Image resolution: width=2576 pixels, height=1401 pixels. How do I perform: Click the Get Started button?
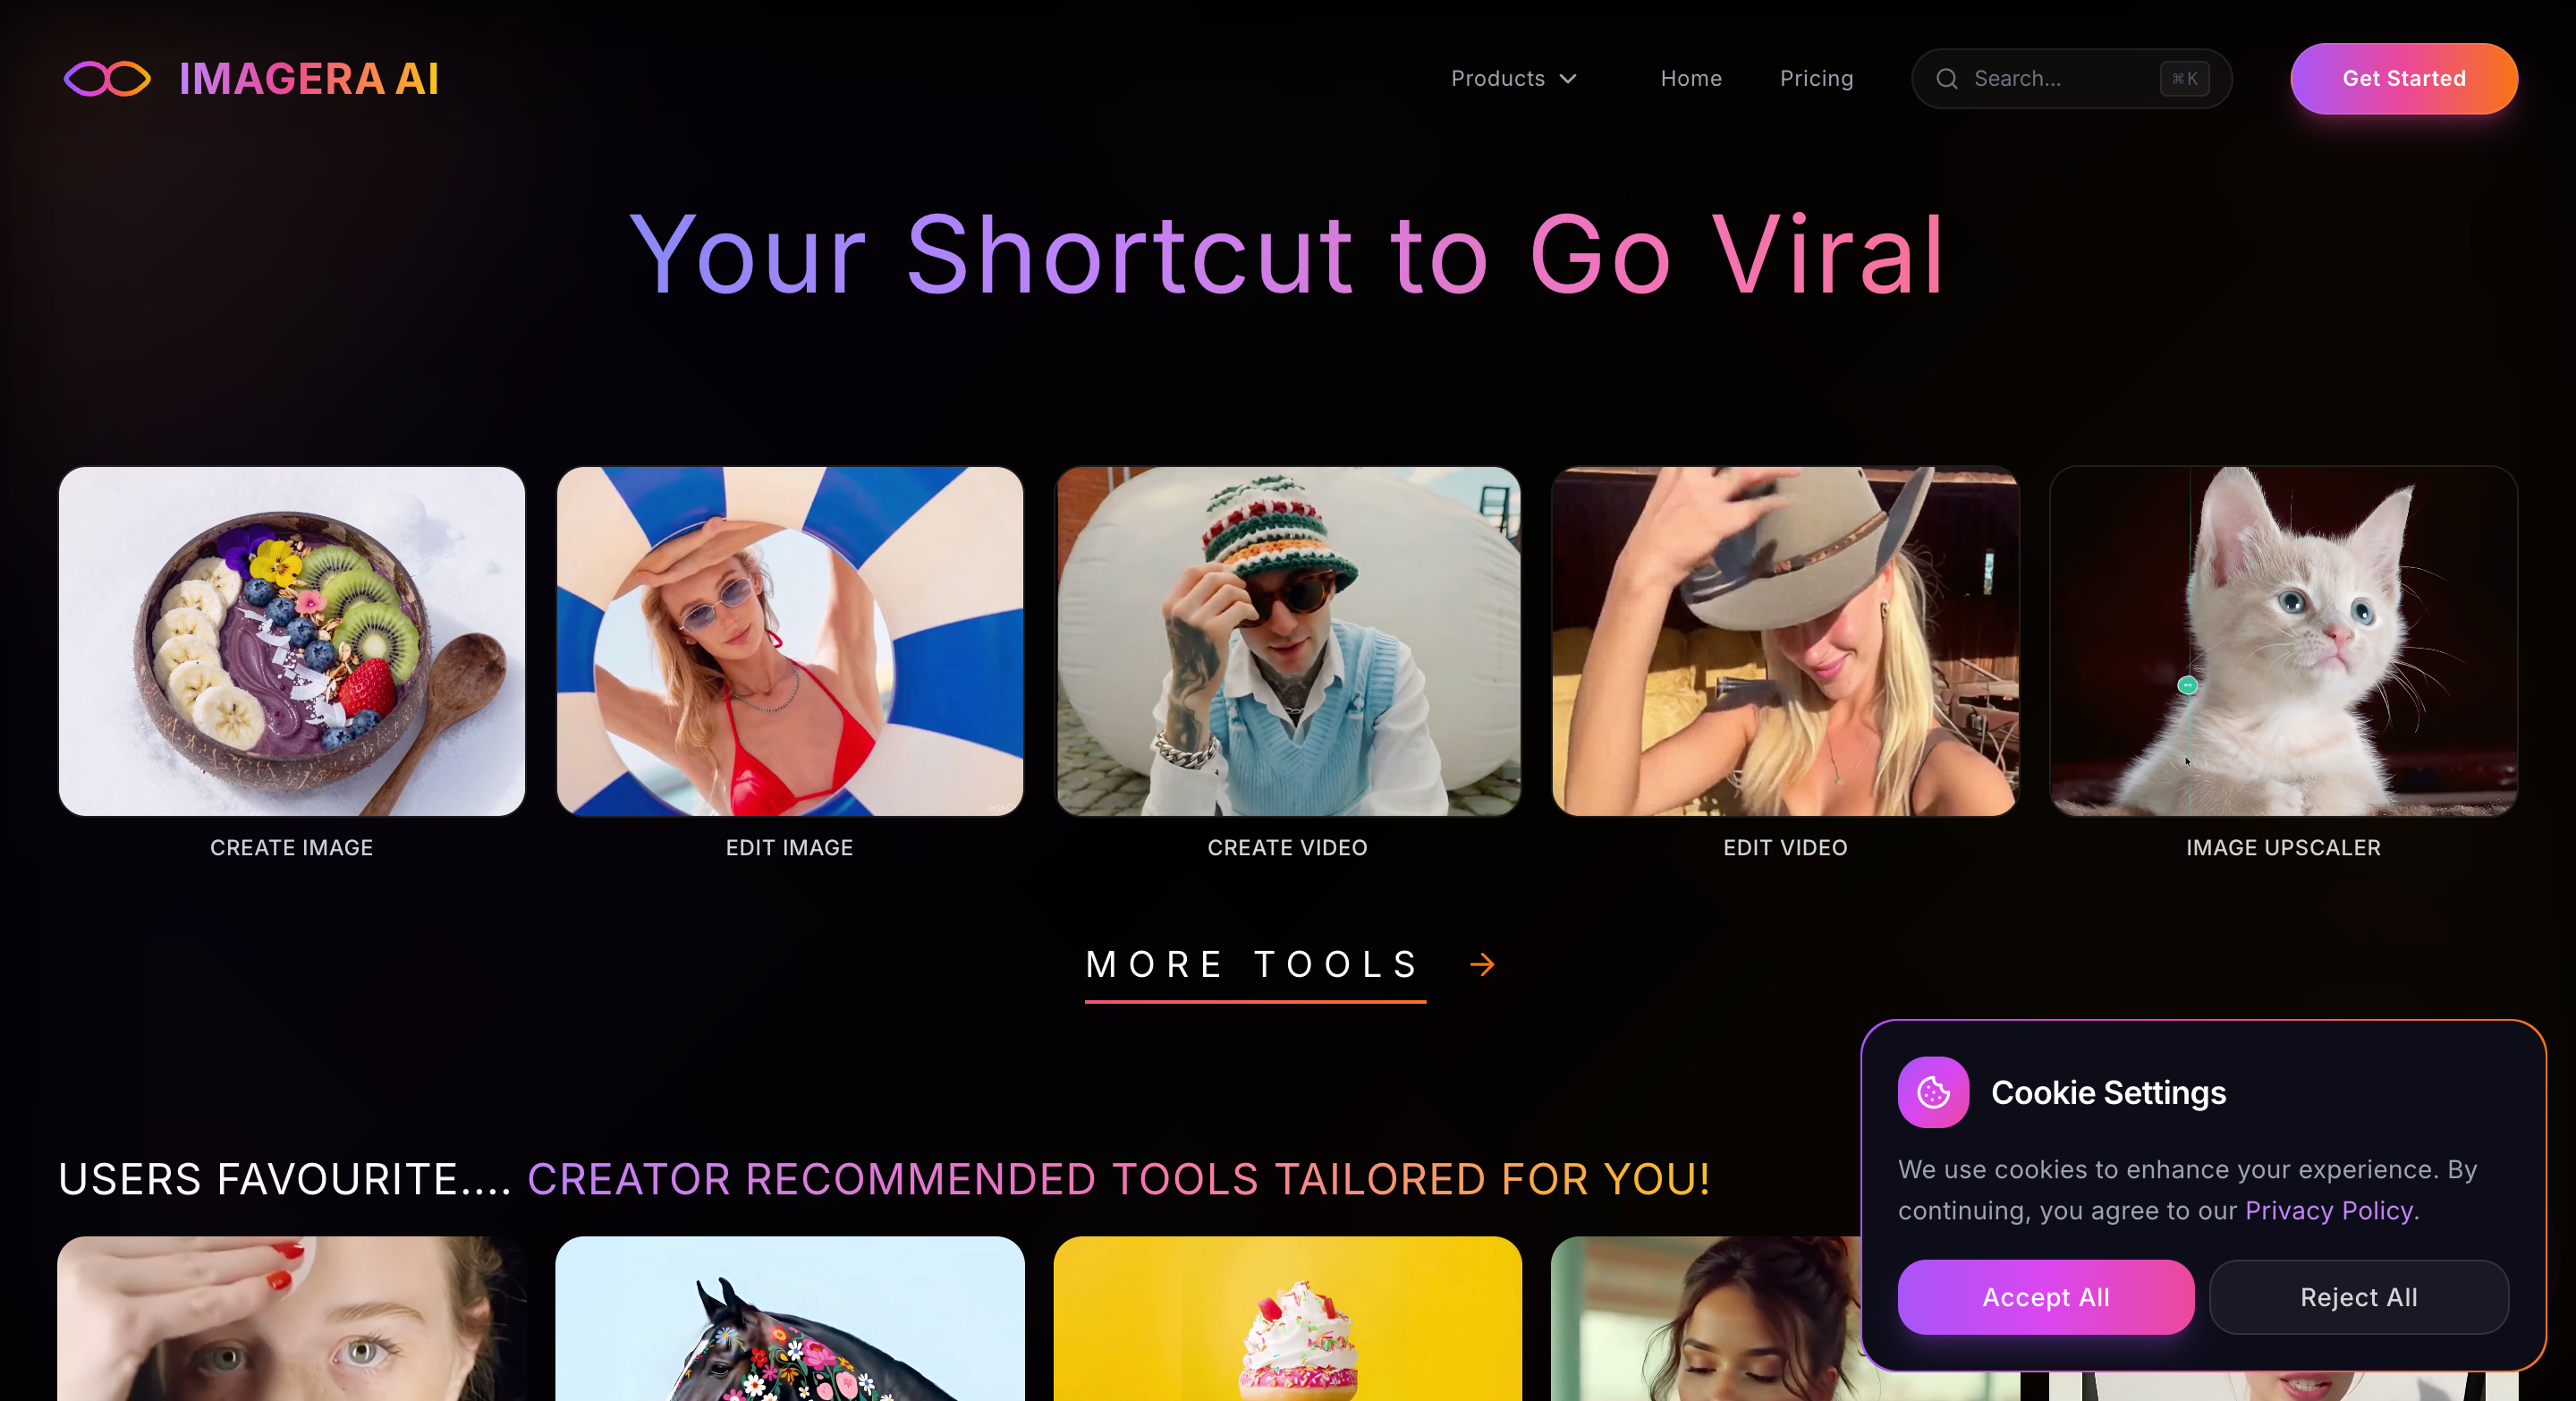2404,79
